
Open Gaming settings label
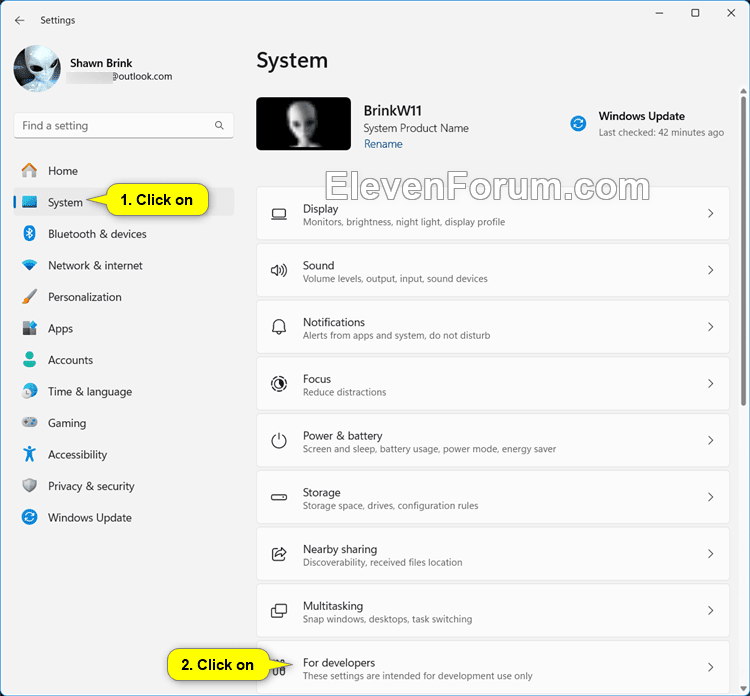pos(67,423)
